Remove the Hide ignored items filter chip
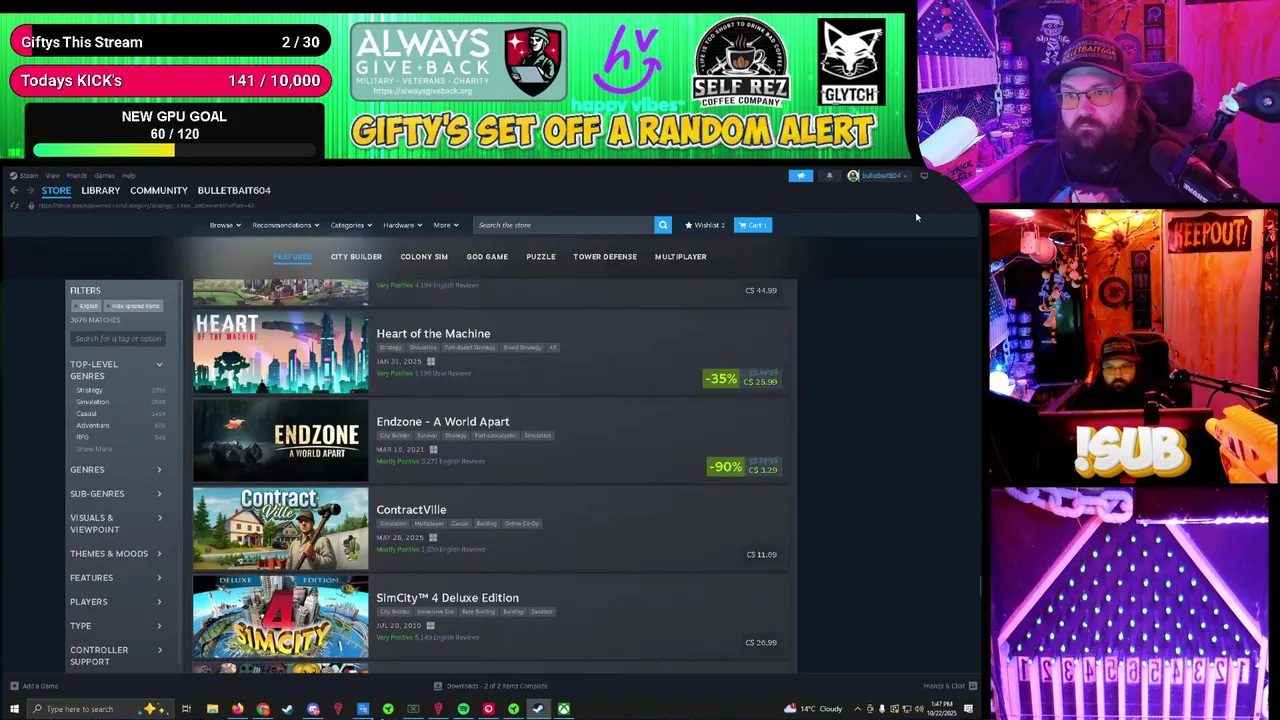 point(135,306)
